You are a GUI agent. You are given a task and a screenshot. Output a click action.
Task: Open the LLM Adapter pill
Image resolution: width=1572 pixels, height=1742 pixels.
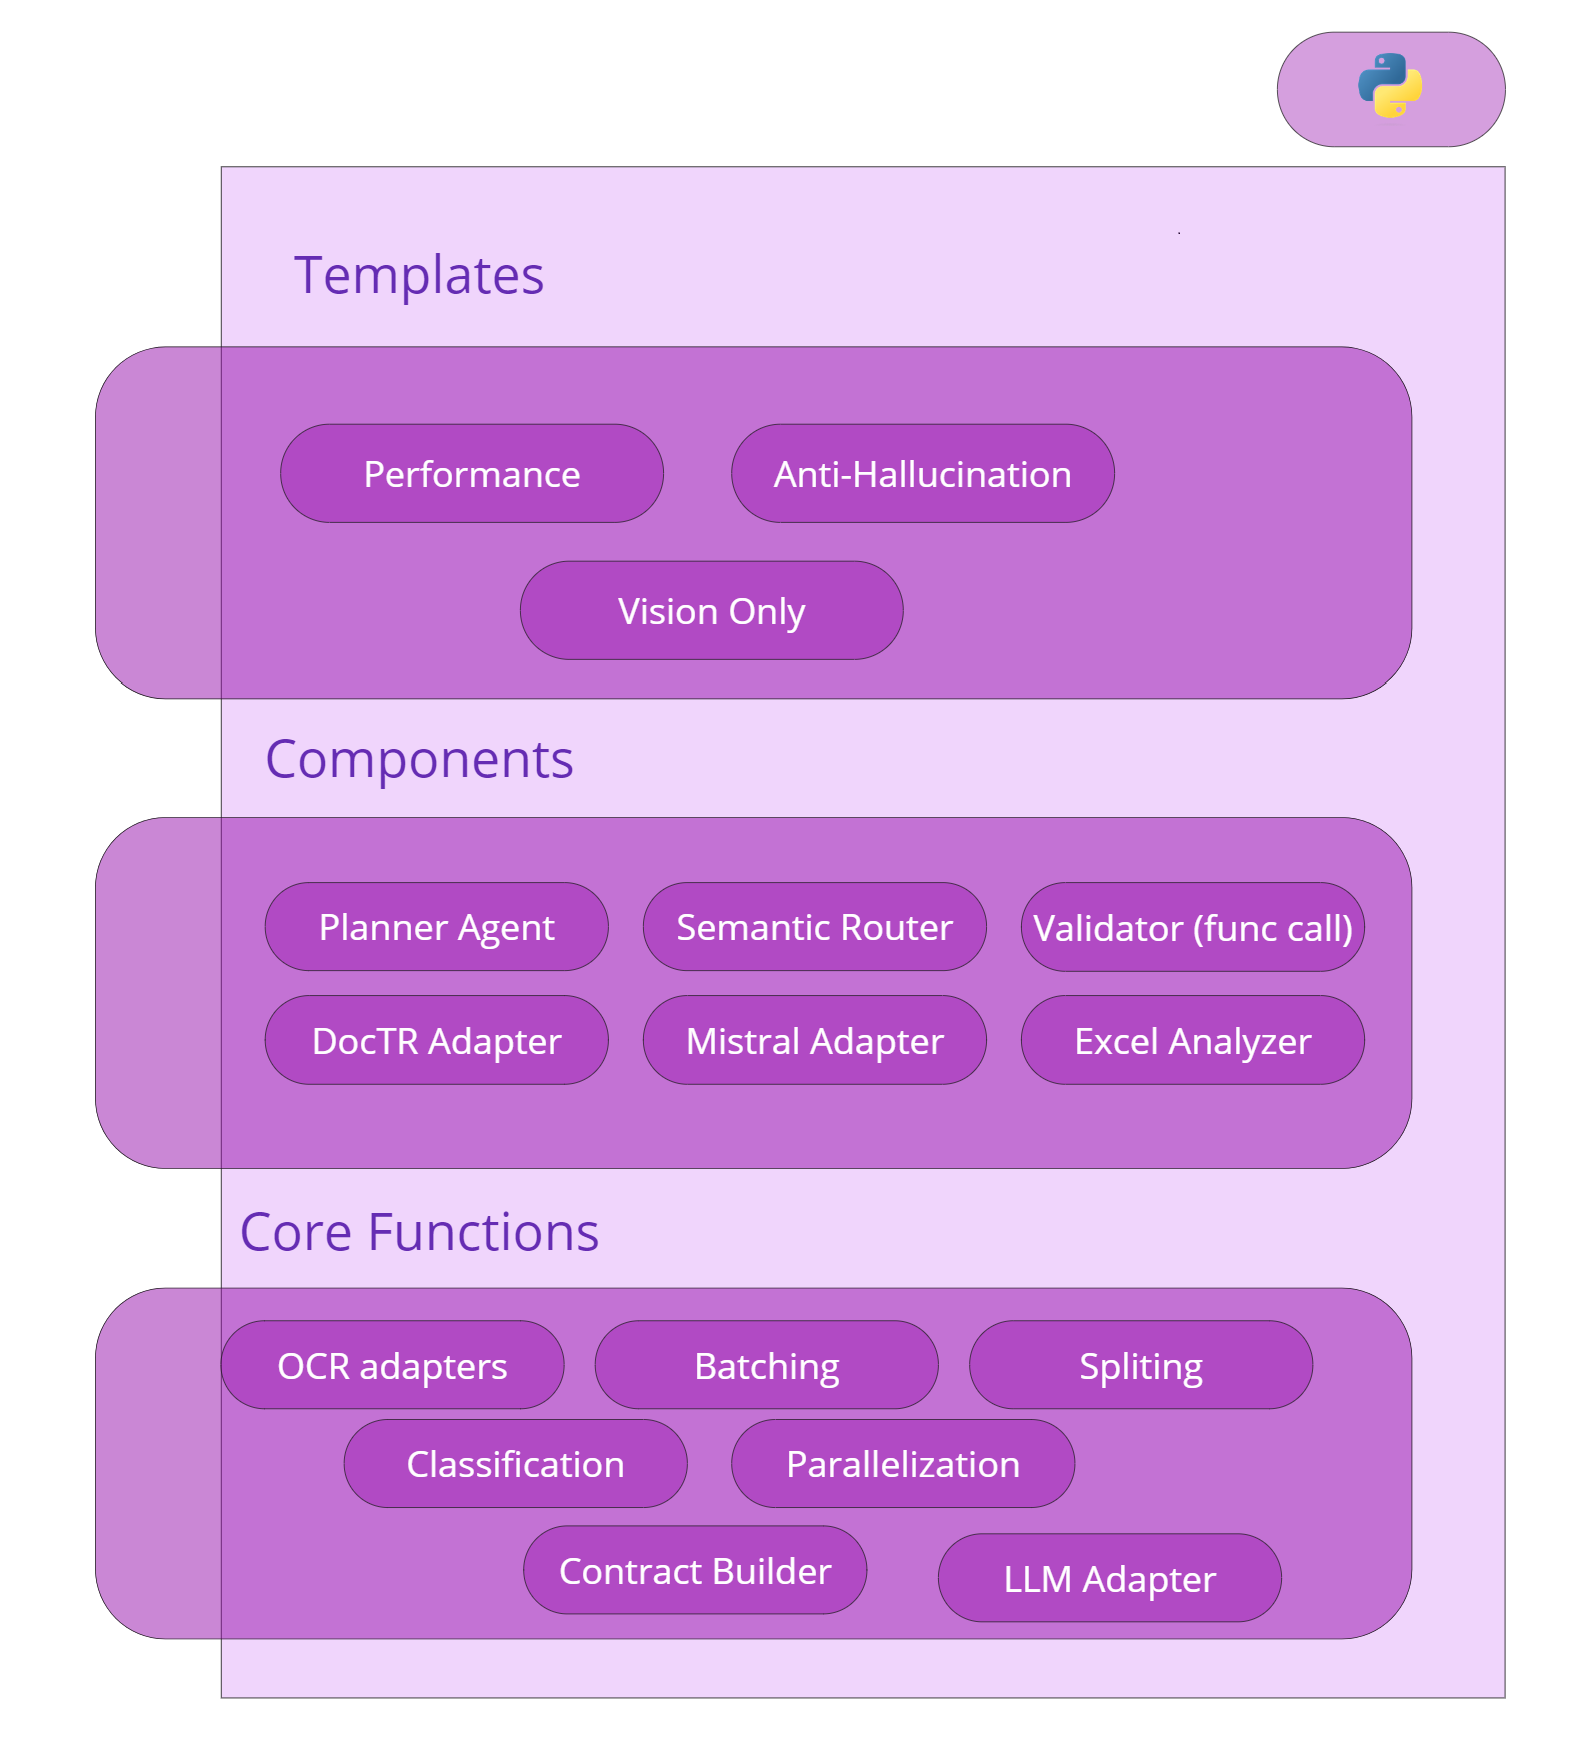tap(1110, 1578)
